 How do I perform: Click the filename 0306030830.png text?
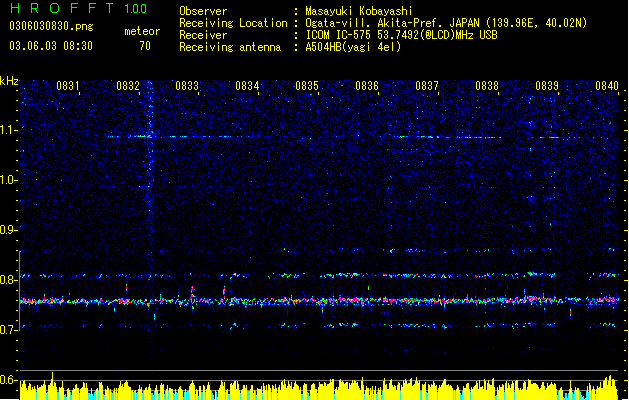click(51, 26)
